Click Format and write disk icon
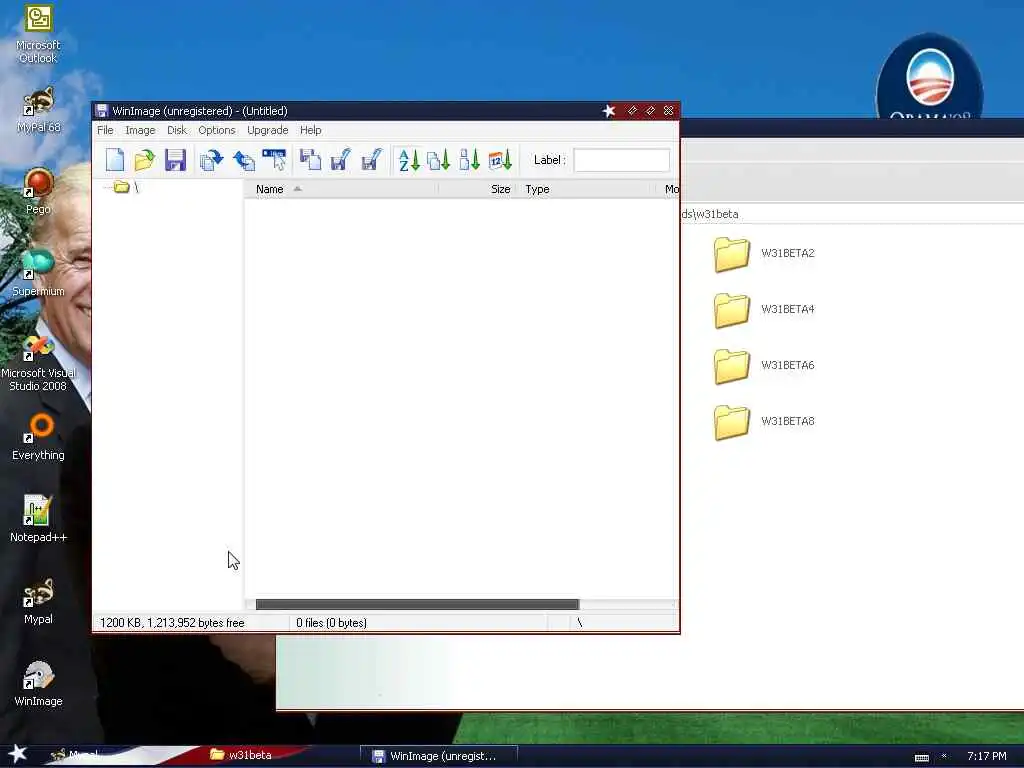The image size is (1024, 768). pos(372,160)
